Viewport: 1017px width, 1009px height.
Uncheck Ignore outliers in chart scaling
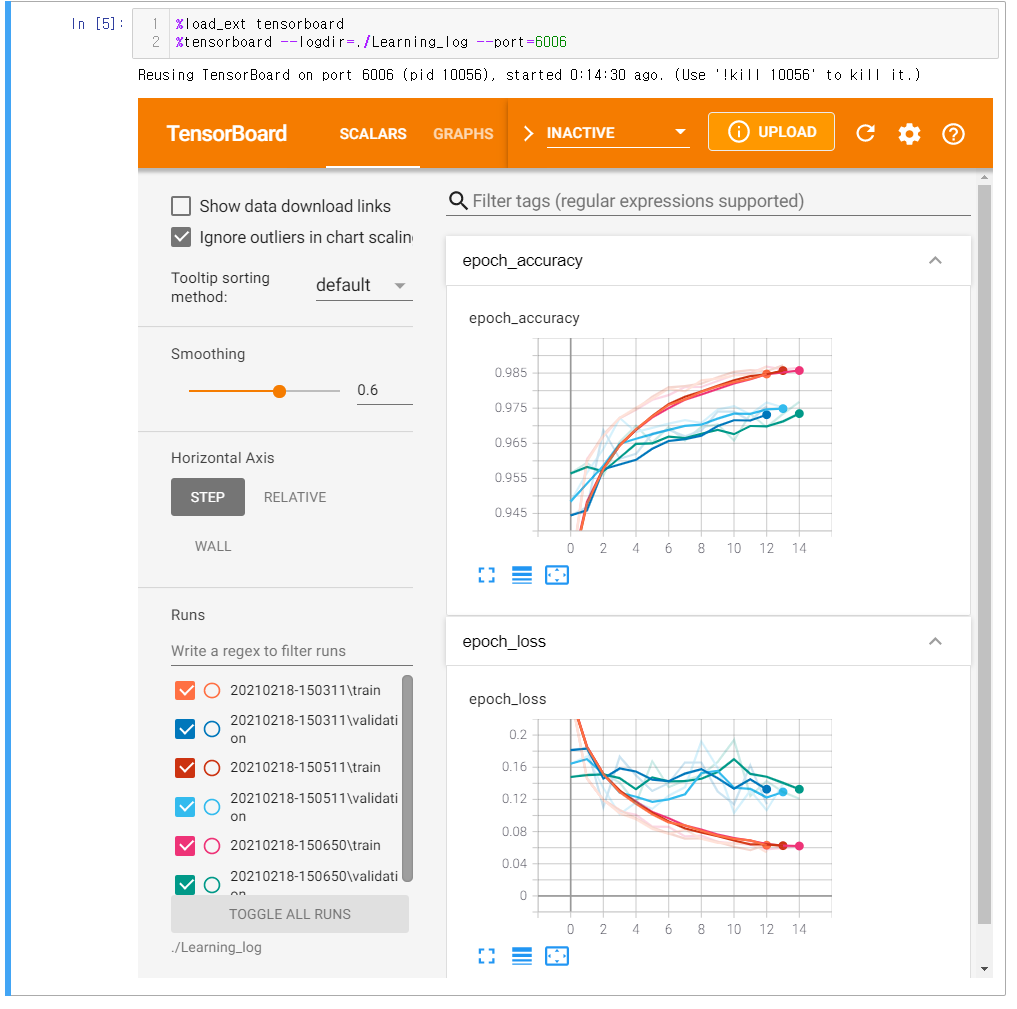(x=181, y=237)
